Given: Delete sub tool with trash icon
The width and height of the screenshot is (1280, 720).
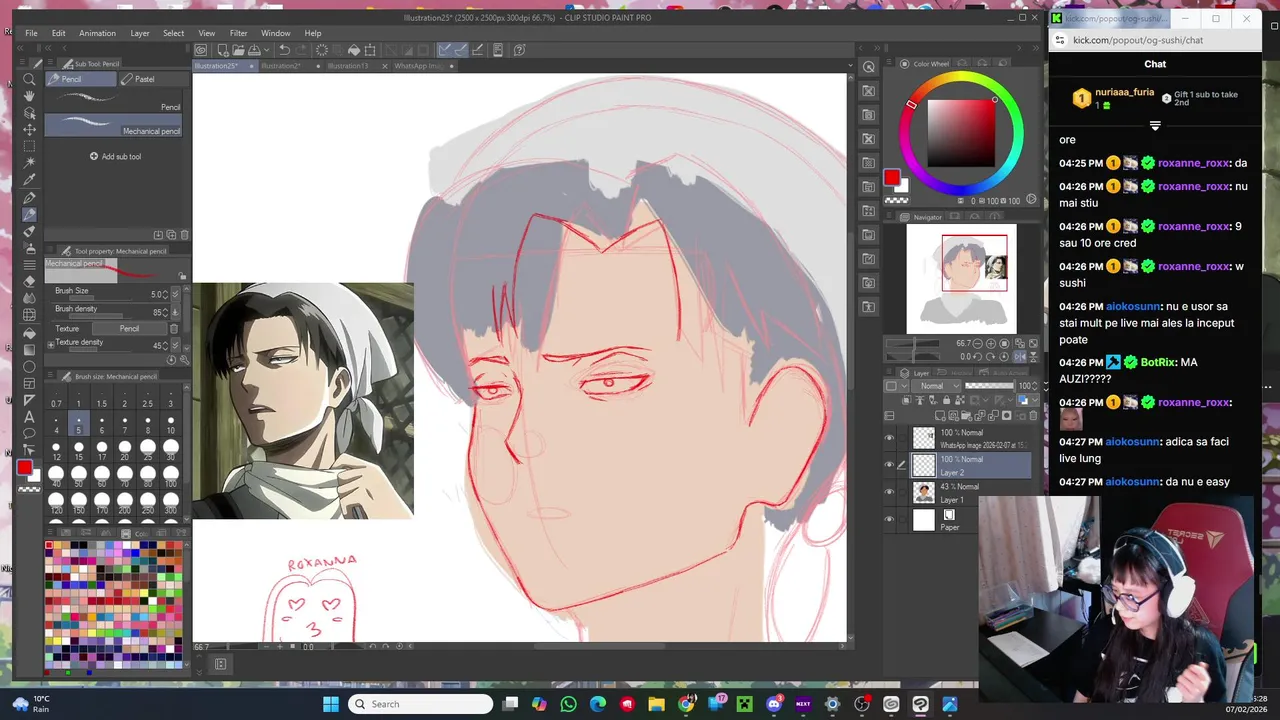Looking at the screenshot, I should coord(184,235).
